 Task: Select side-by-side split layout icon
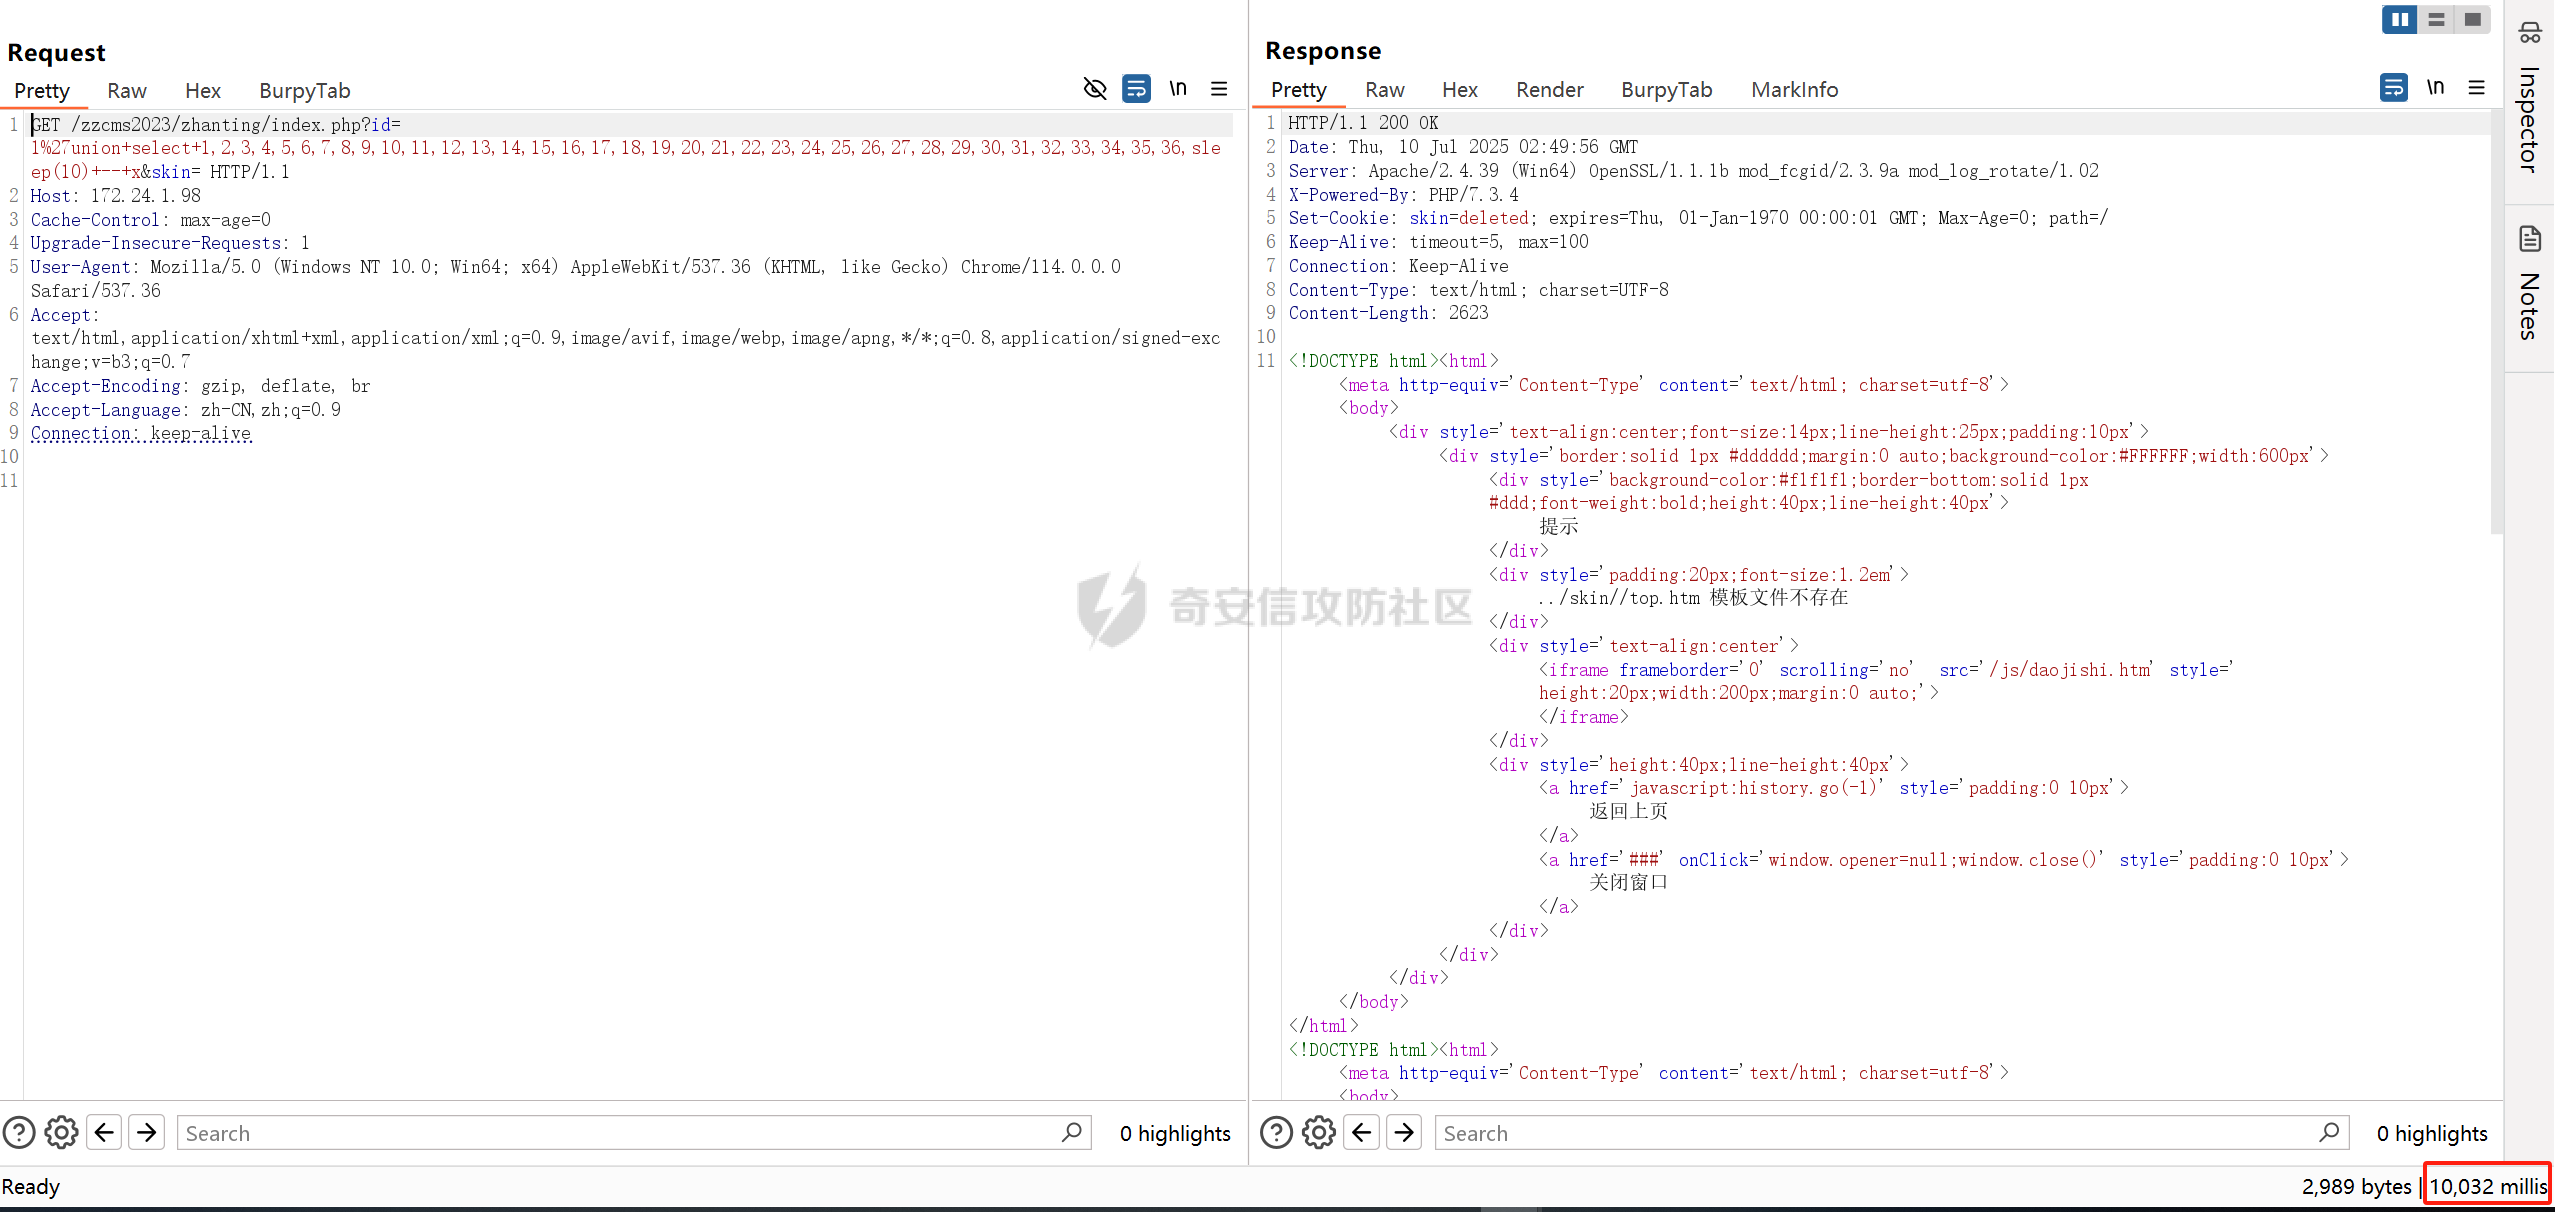2400,19
